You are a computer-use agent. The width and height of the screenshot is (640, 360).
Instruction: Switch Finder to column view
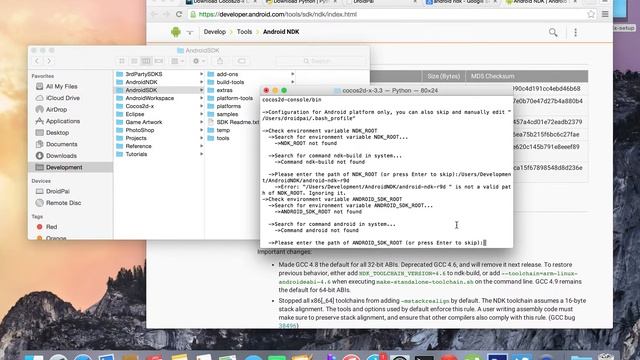click(146, 61)
